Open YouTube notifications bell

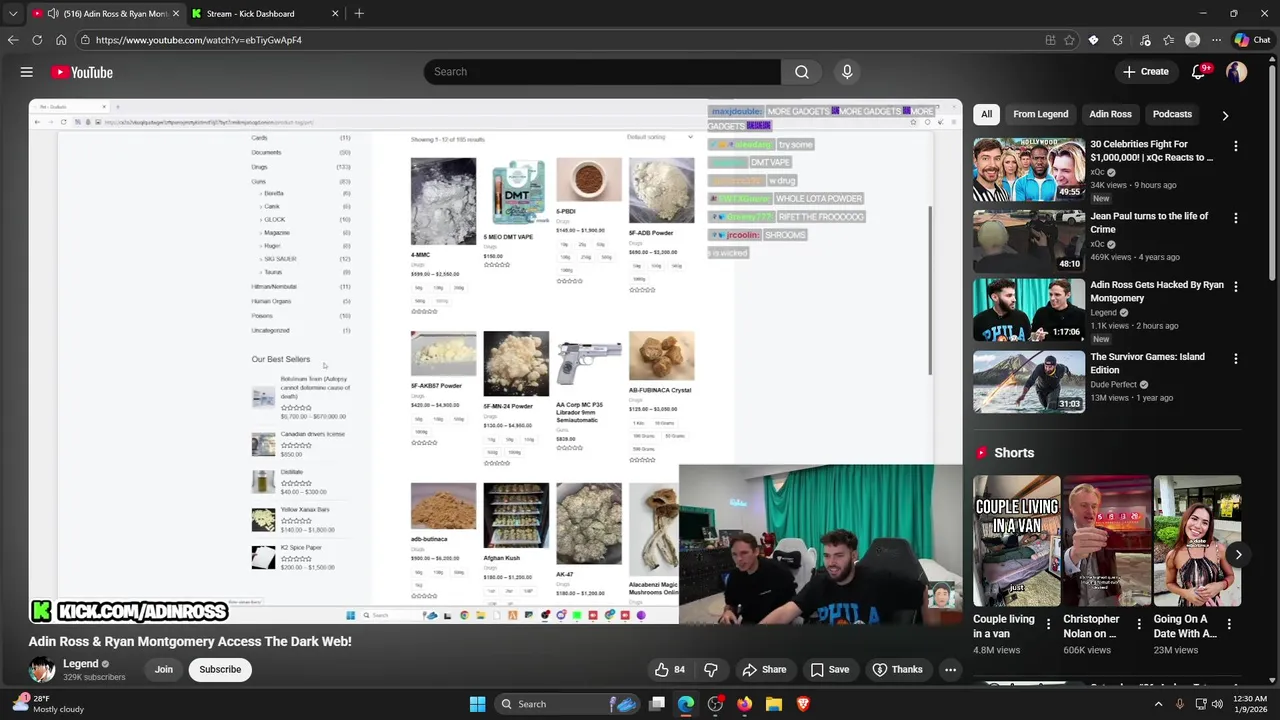(x=1199, y=72)
